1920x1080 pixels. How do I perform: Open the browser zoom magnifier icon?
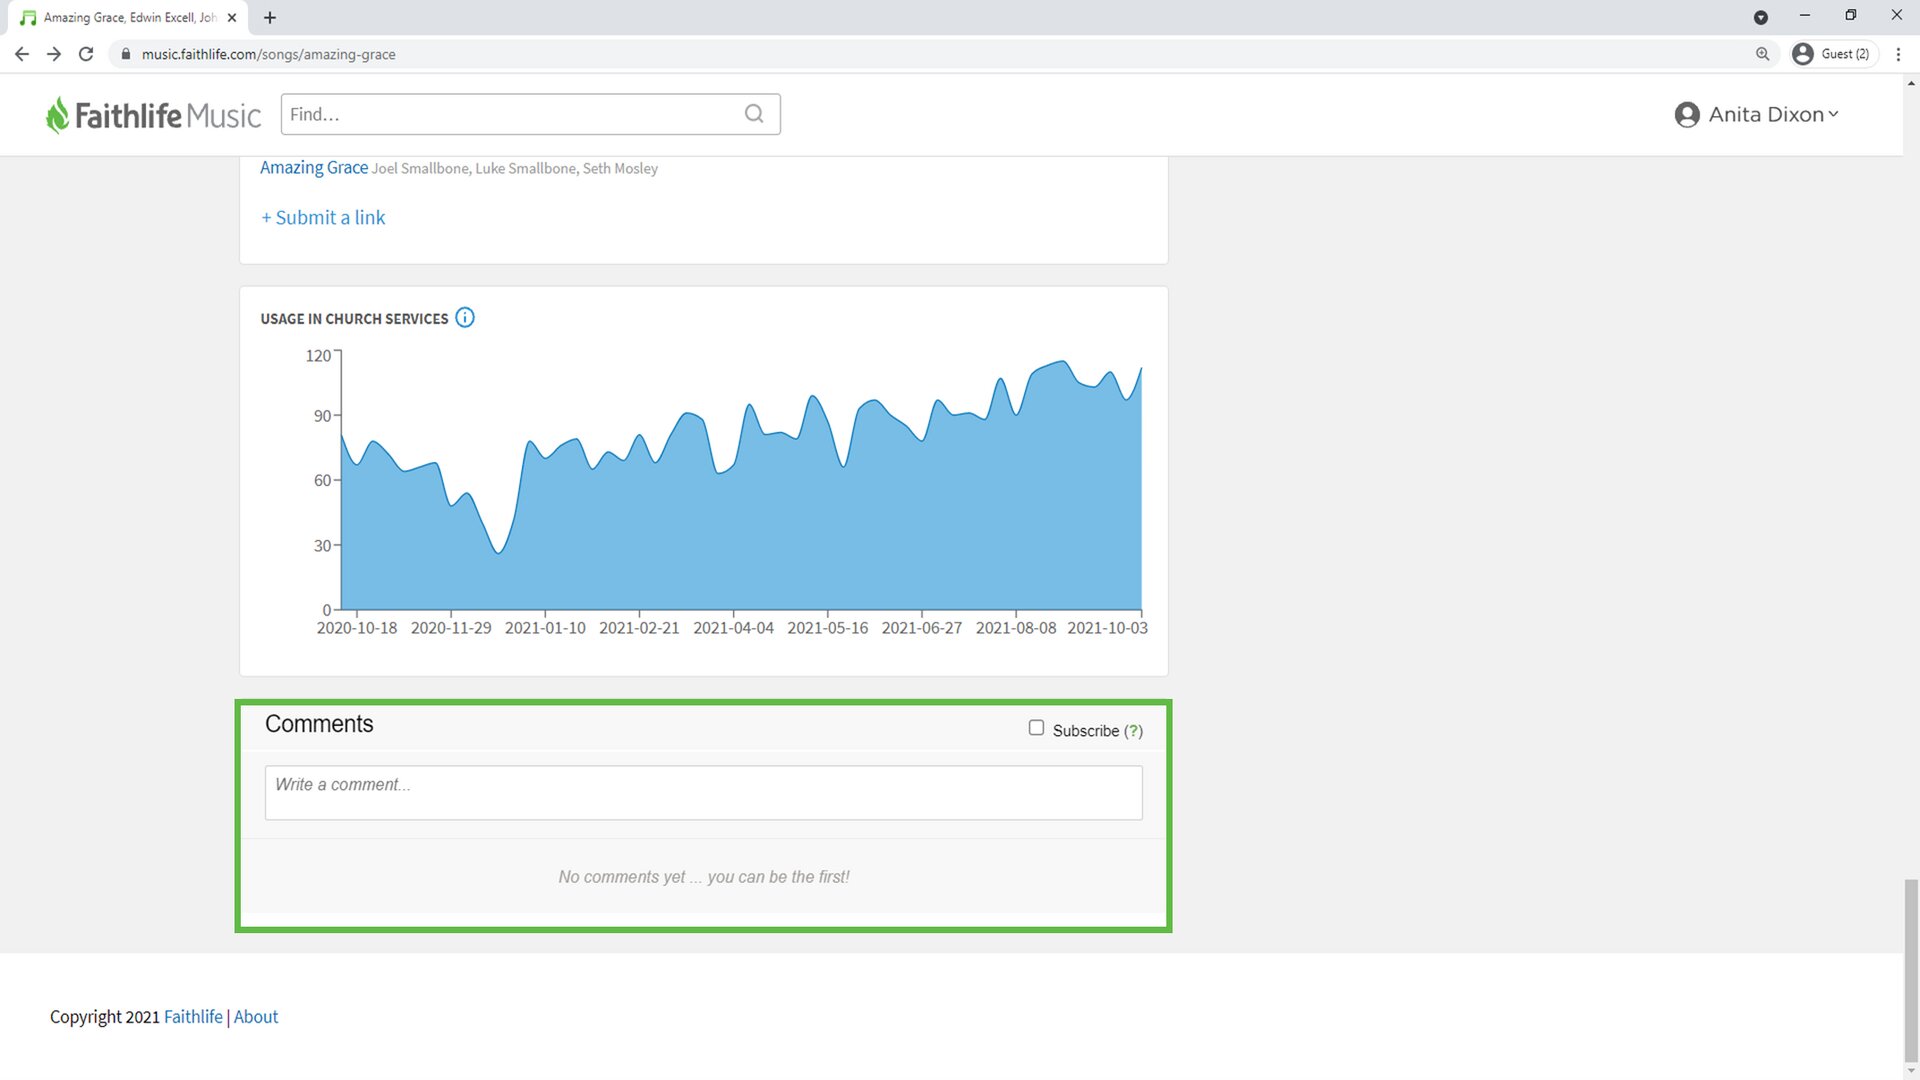pos(1762,54)
